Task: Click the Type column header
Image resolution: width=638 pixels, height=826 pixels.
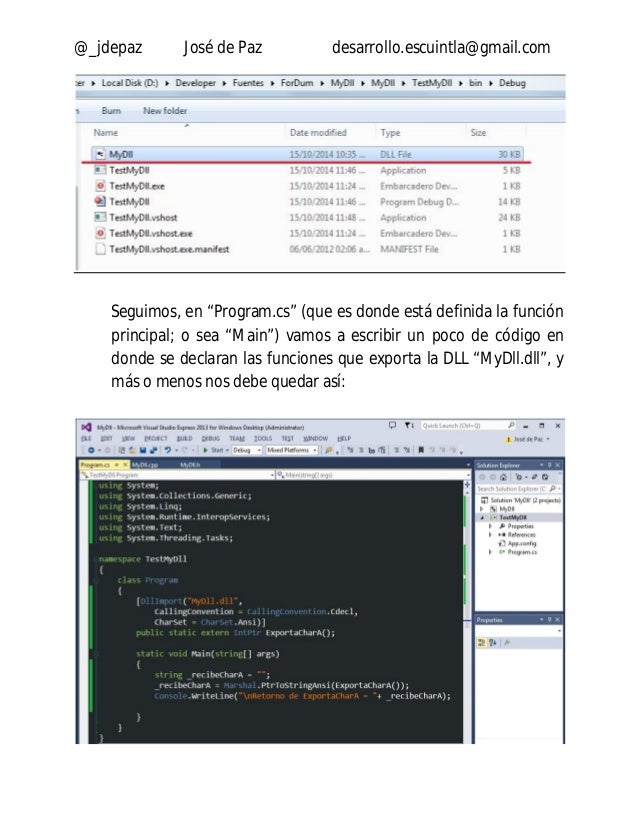Action: pyautogui.click(x=390, y=133)
